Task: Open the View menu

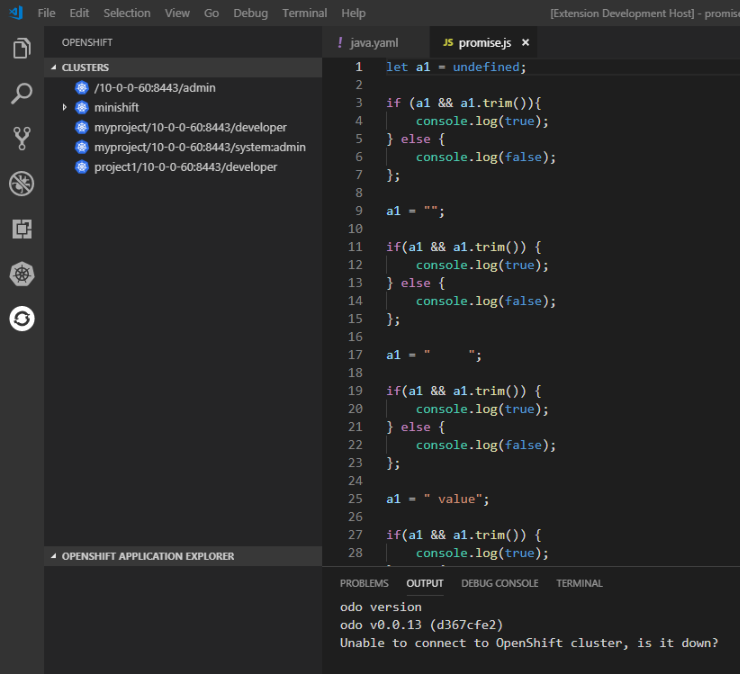Action: tap(177, 13)
